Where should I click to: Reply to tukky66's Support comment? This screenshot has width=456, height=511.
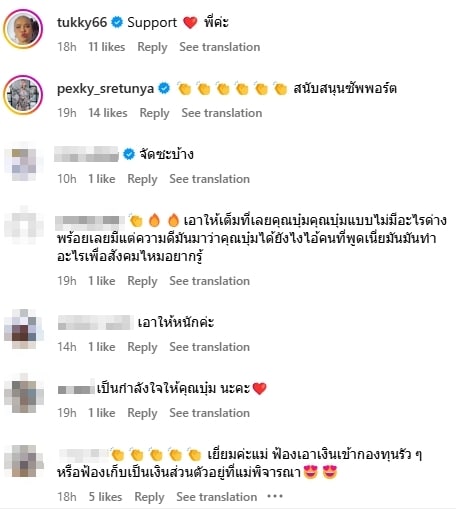152,47
